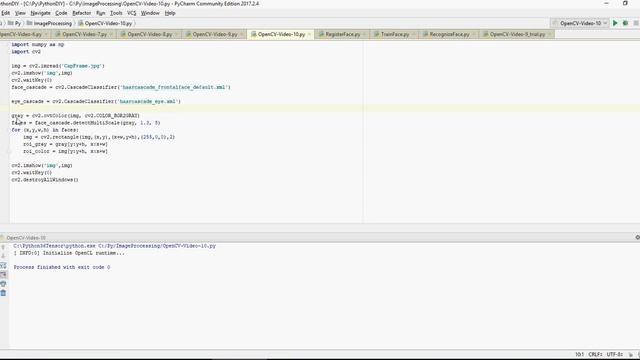Screen dimensions: 640x360
Task: Click line separator CRLF in status bar
Action: (x=595, y=354)
